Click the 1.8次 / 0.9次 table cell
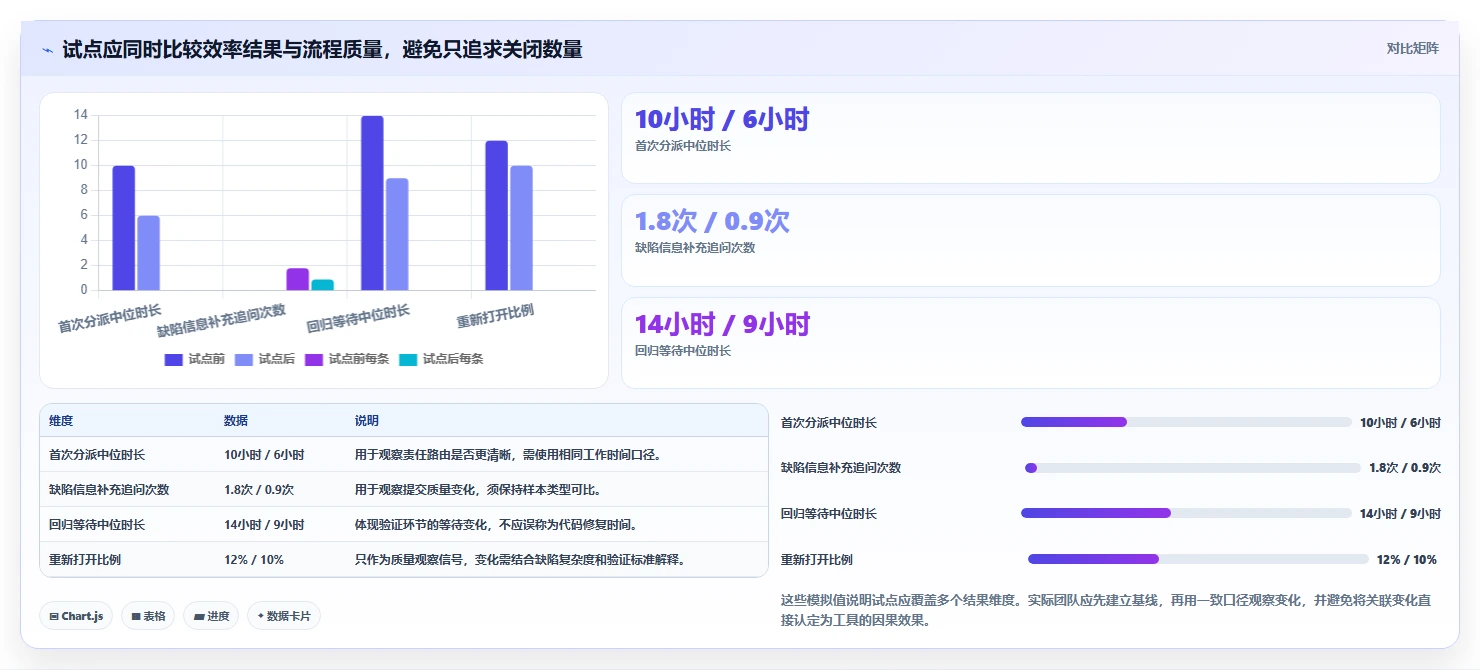Viewport: 1480px width, 670px height. 259,490
